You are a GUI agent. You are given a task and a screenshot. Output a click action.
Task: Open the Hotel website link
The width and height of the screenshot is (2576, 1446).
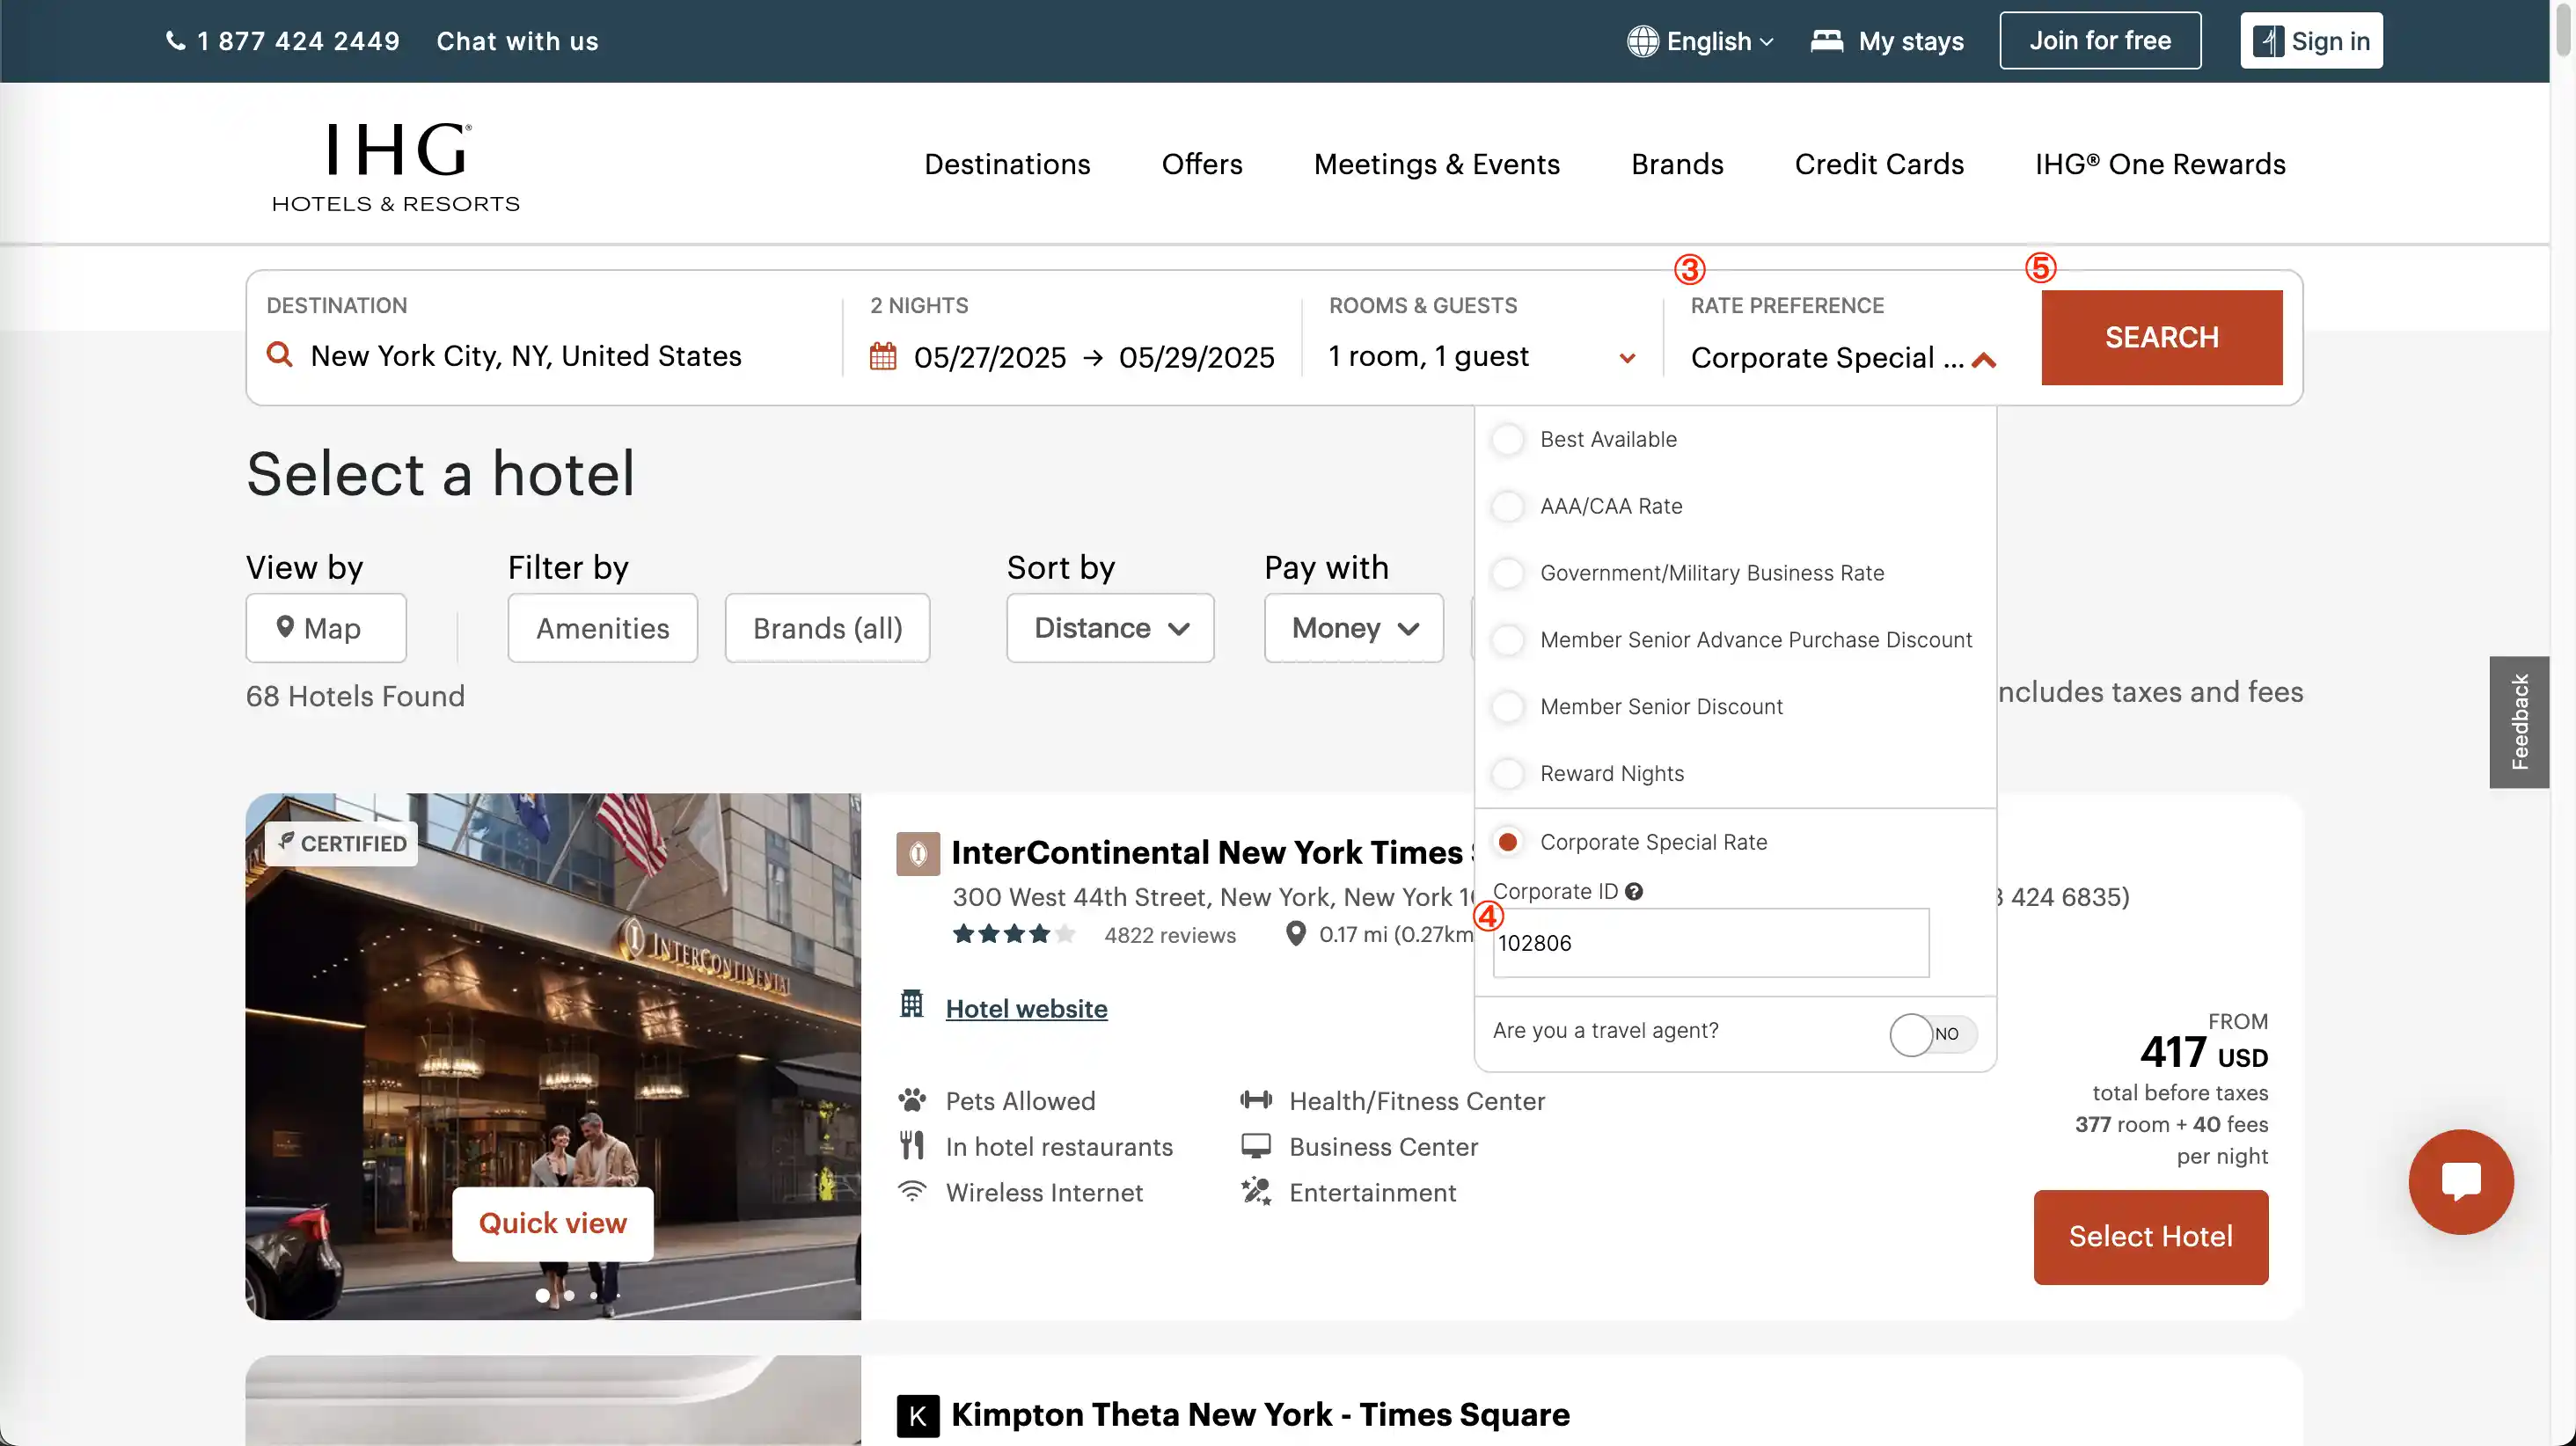(x=1026, y=1008)
